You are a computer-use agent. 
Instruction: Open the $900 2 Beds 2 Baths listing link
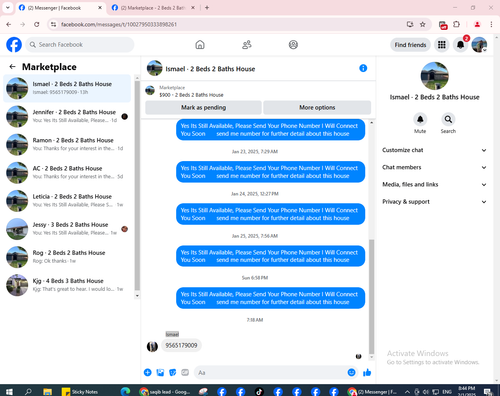click(x=191, y=95)
